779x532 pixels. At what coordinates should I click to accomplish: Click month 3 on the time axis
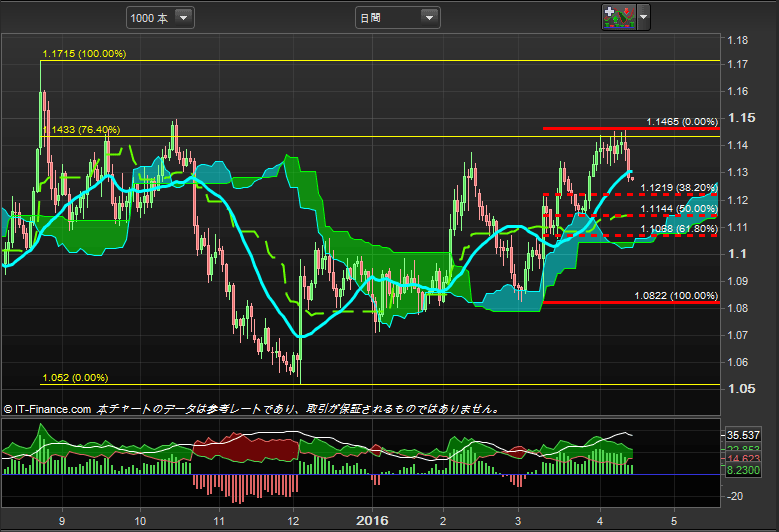(518, 521)
